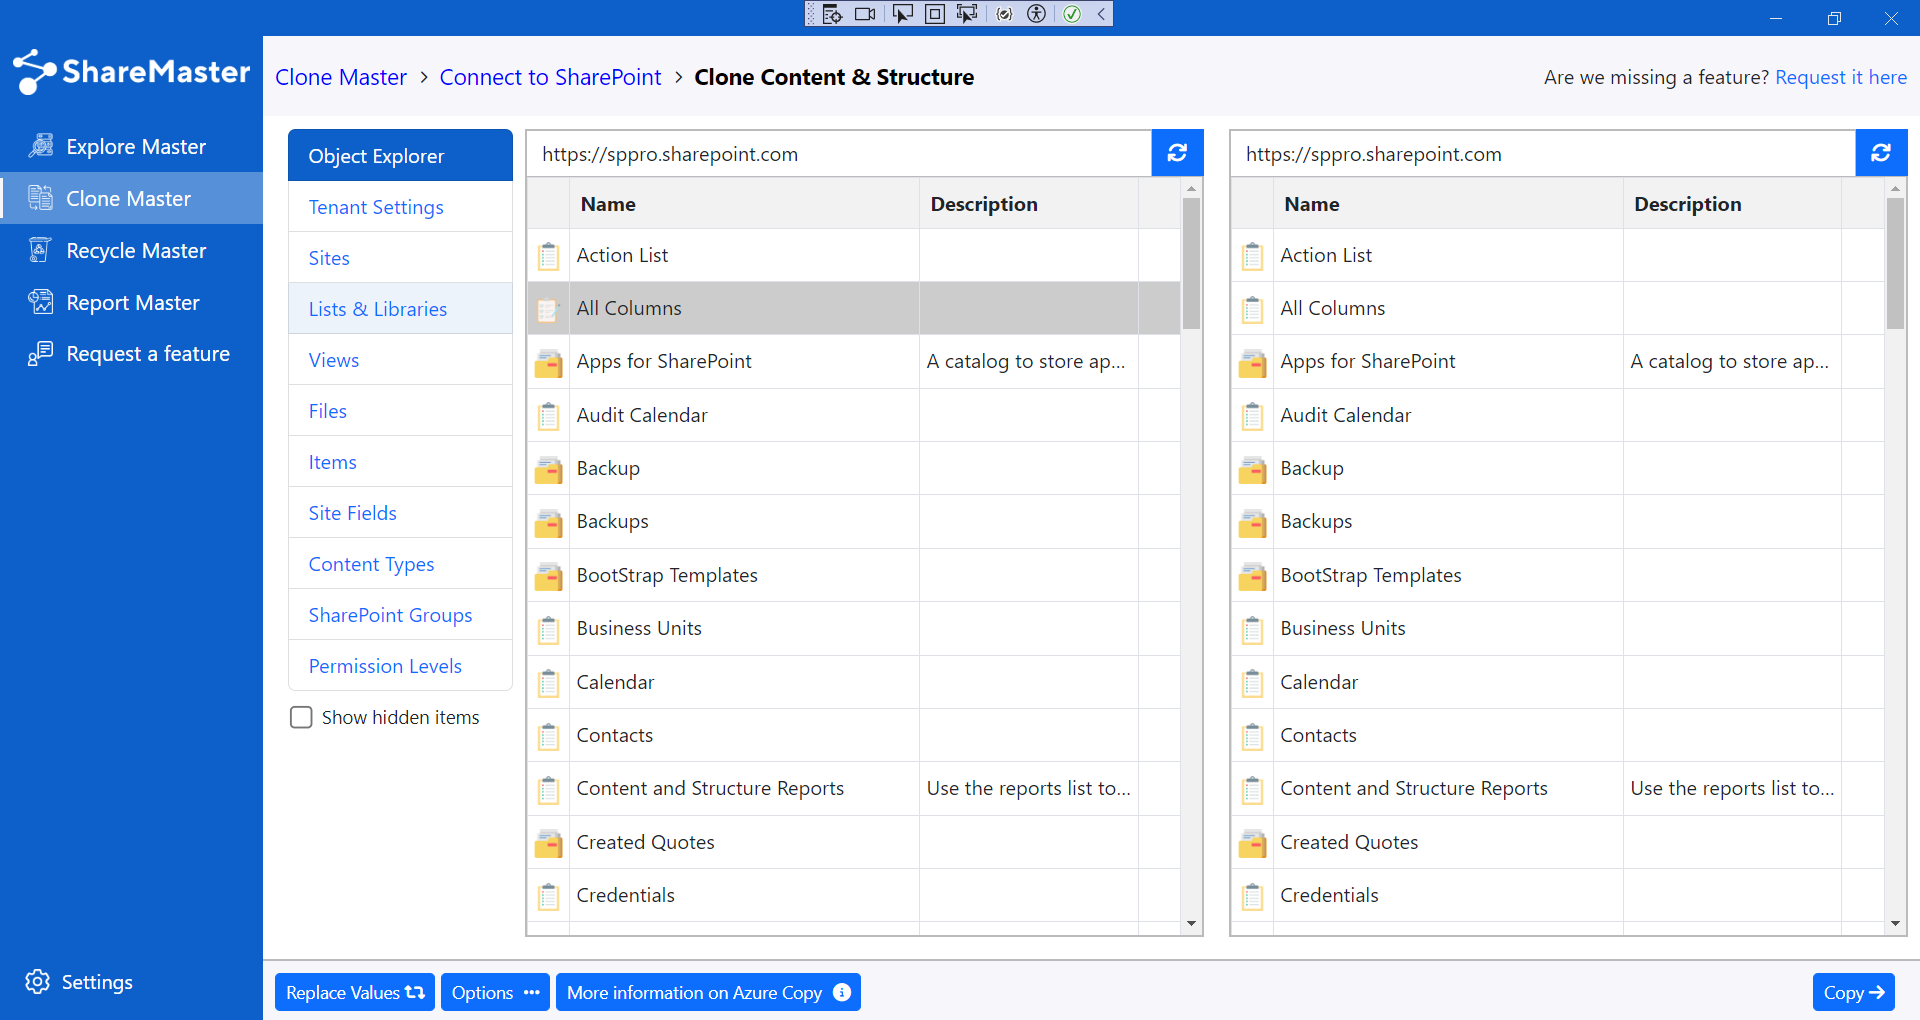Select Sites in Object Explorer
Viewport: 1920px width, 1020px height.
click(400, 258)
